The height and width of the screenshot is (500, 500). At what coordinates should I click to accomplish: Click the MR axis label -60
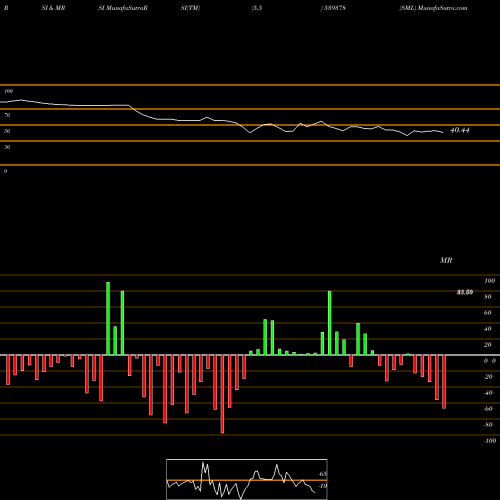pyautogui.click(x=488, y=409)
